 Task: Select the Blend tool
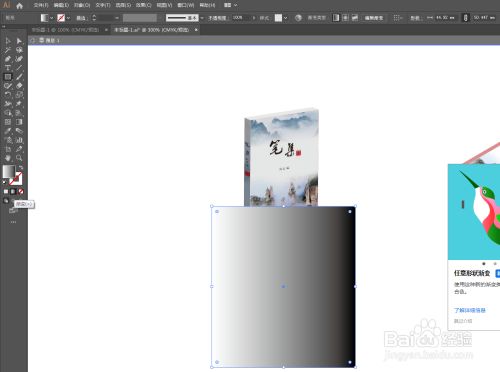19,131
